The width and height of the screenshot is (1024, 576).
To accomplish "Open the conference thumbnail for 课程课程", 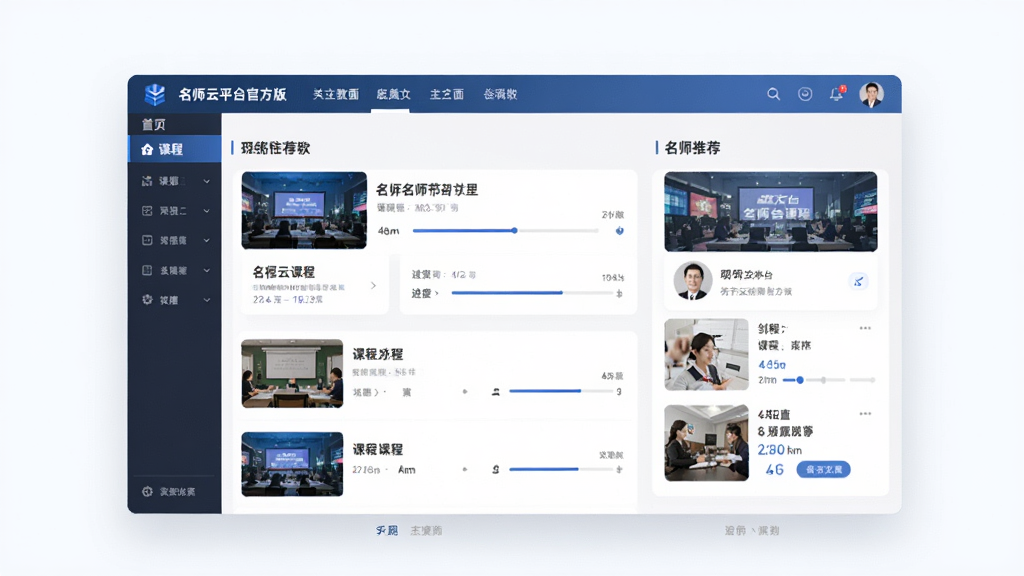I will (x=292, y=464).
